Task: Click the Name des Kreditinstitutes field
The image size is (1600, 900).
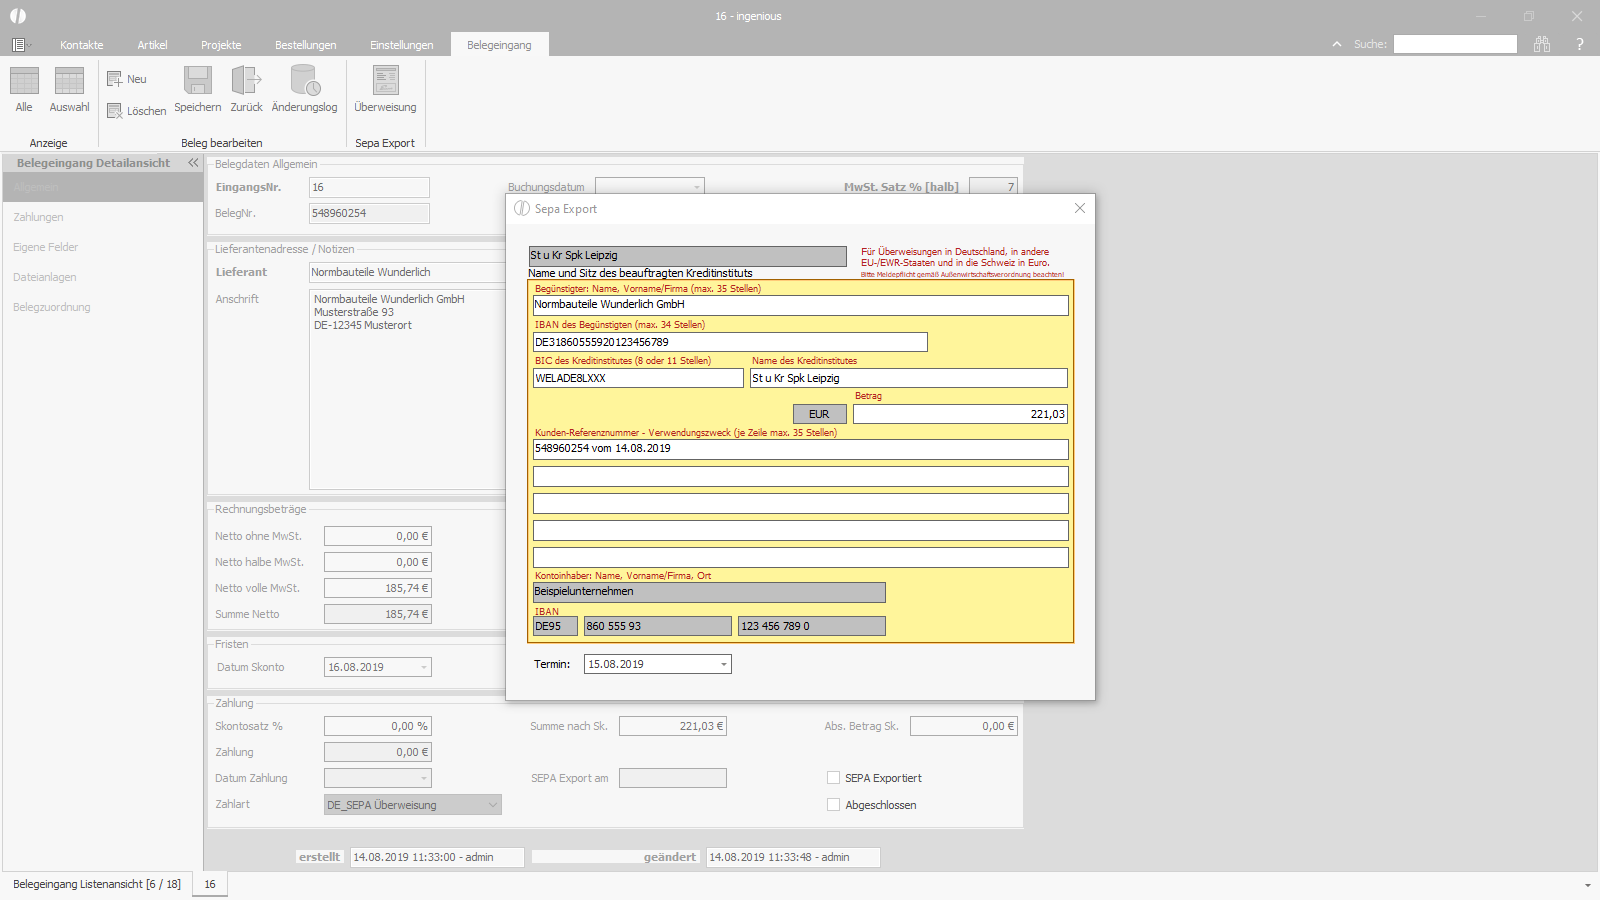Action: coord(908,378)
